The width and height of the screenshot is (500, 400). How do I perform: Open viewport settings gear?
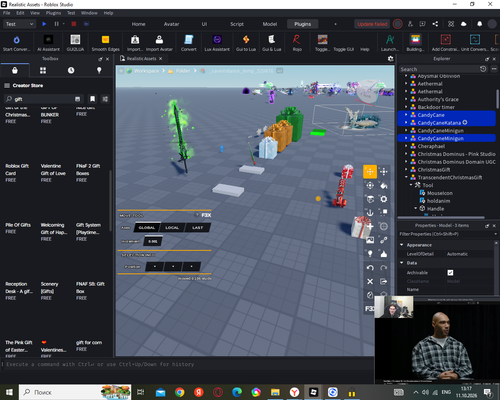[x=391, y=59]
